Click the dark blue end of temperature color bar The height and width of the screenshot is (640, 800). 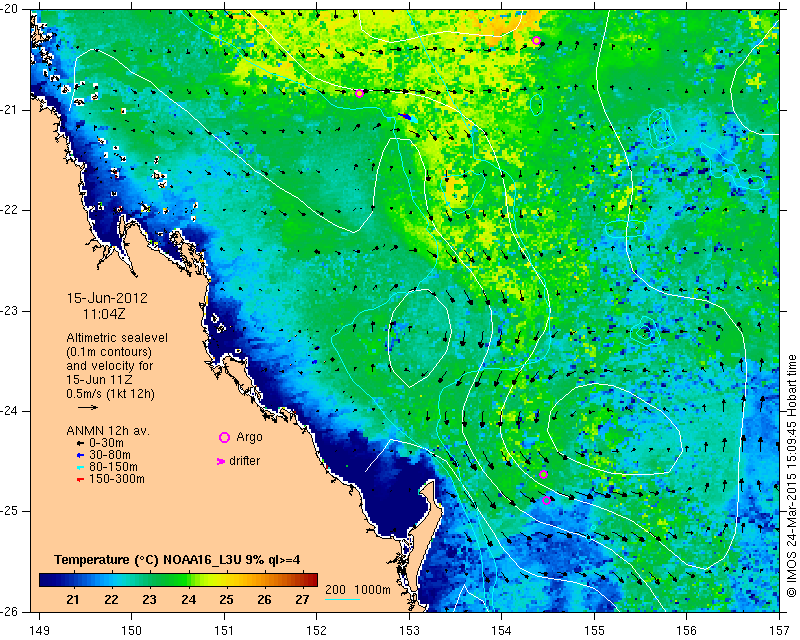pyautogui.click(x=46, y=580)
